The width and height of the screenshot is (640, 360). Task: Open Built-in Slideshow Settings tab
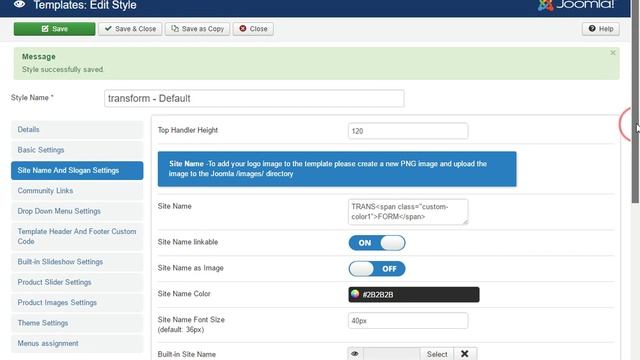(77, 262)
